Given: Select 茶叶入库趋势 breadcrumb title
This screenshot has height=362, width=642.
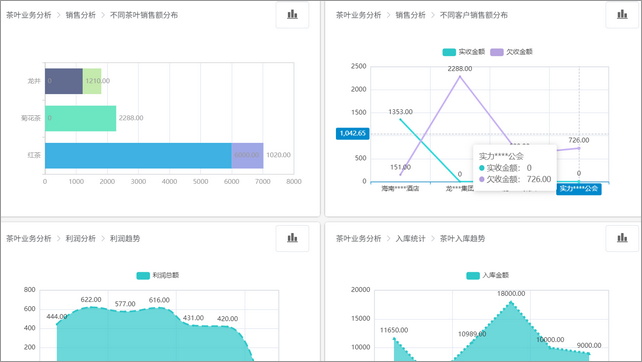Looking at the screenshot, I should [462, 238].
